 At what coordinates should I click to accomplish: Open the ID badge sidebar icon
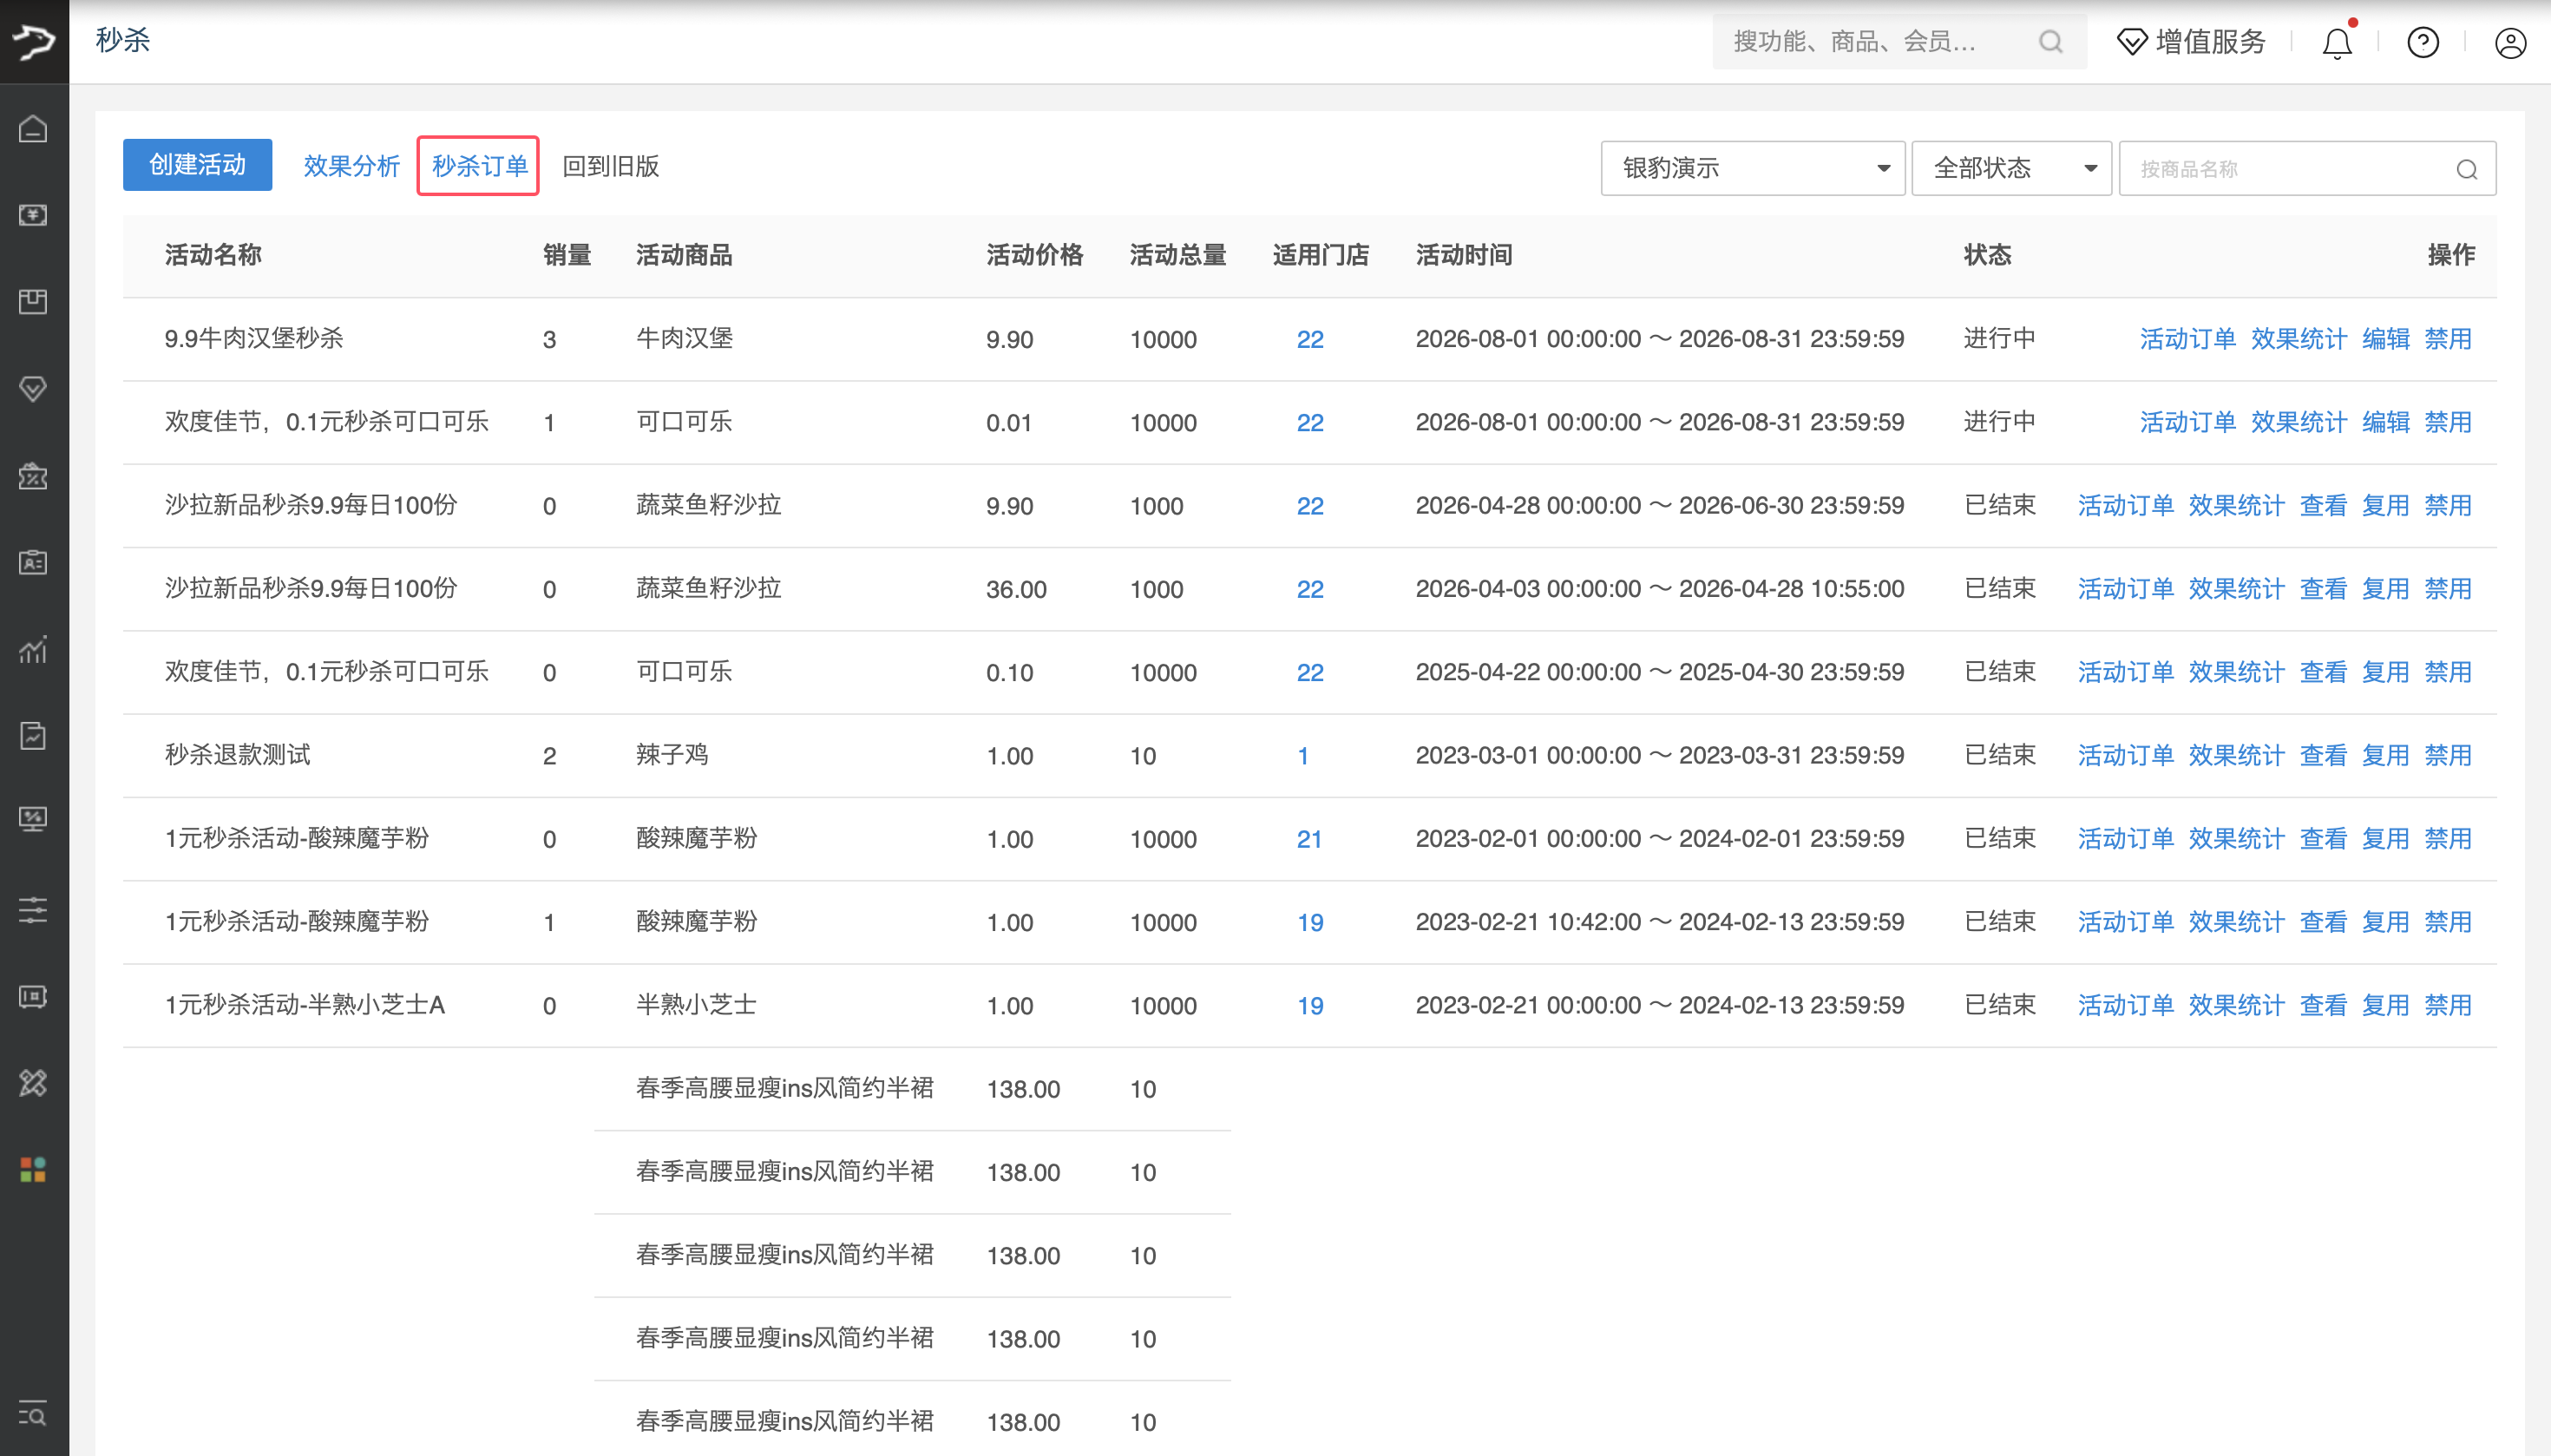[x=33, y=562]
